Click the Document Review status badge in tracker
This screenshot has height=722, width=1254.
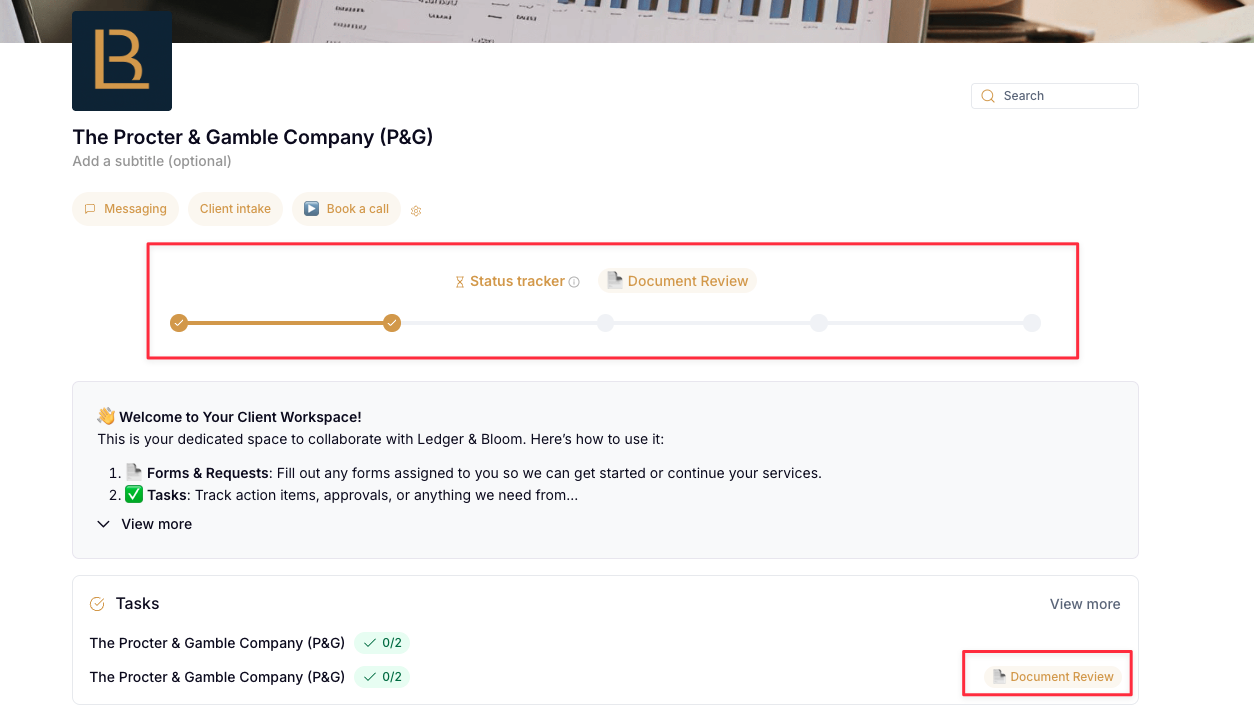tap(677, 281)
